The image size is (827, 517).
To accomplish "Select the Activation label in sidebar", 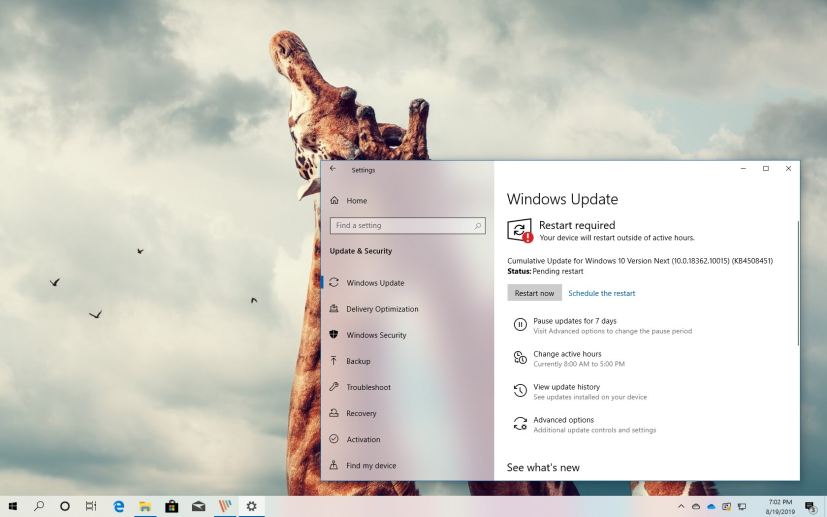I will [x=363, y=439].
